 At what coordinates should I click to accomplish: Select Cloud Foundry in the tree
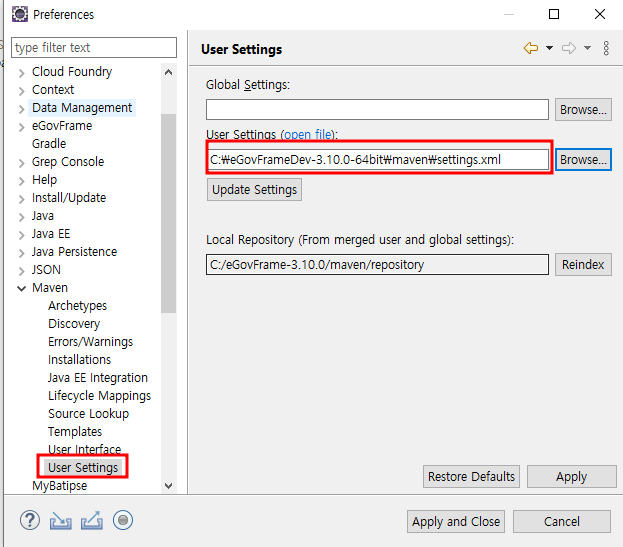[72, 72]
